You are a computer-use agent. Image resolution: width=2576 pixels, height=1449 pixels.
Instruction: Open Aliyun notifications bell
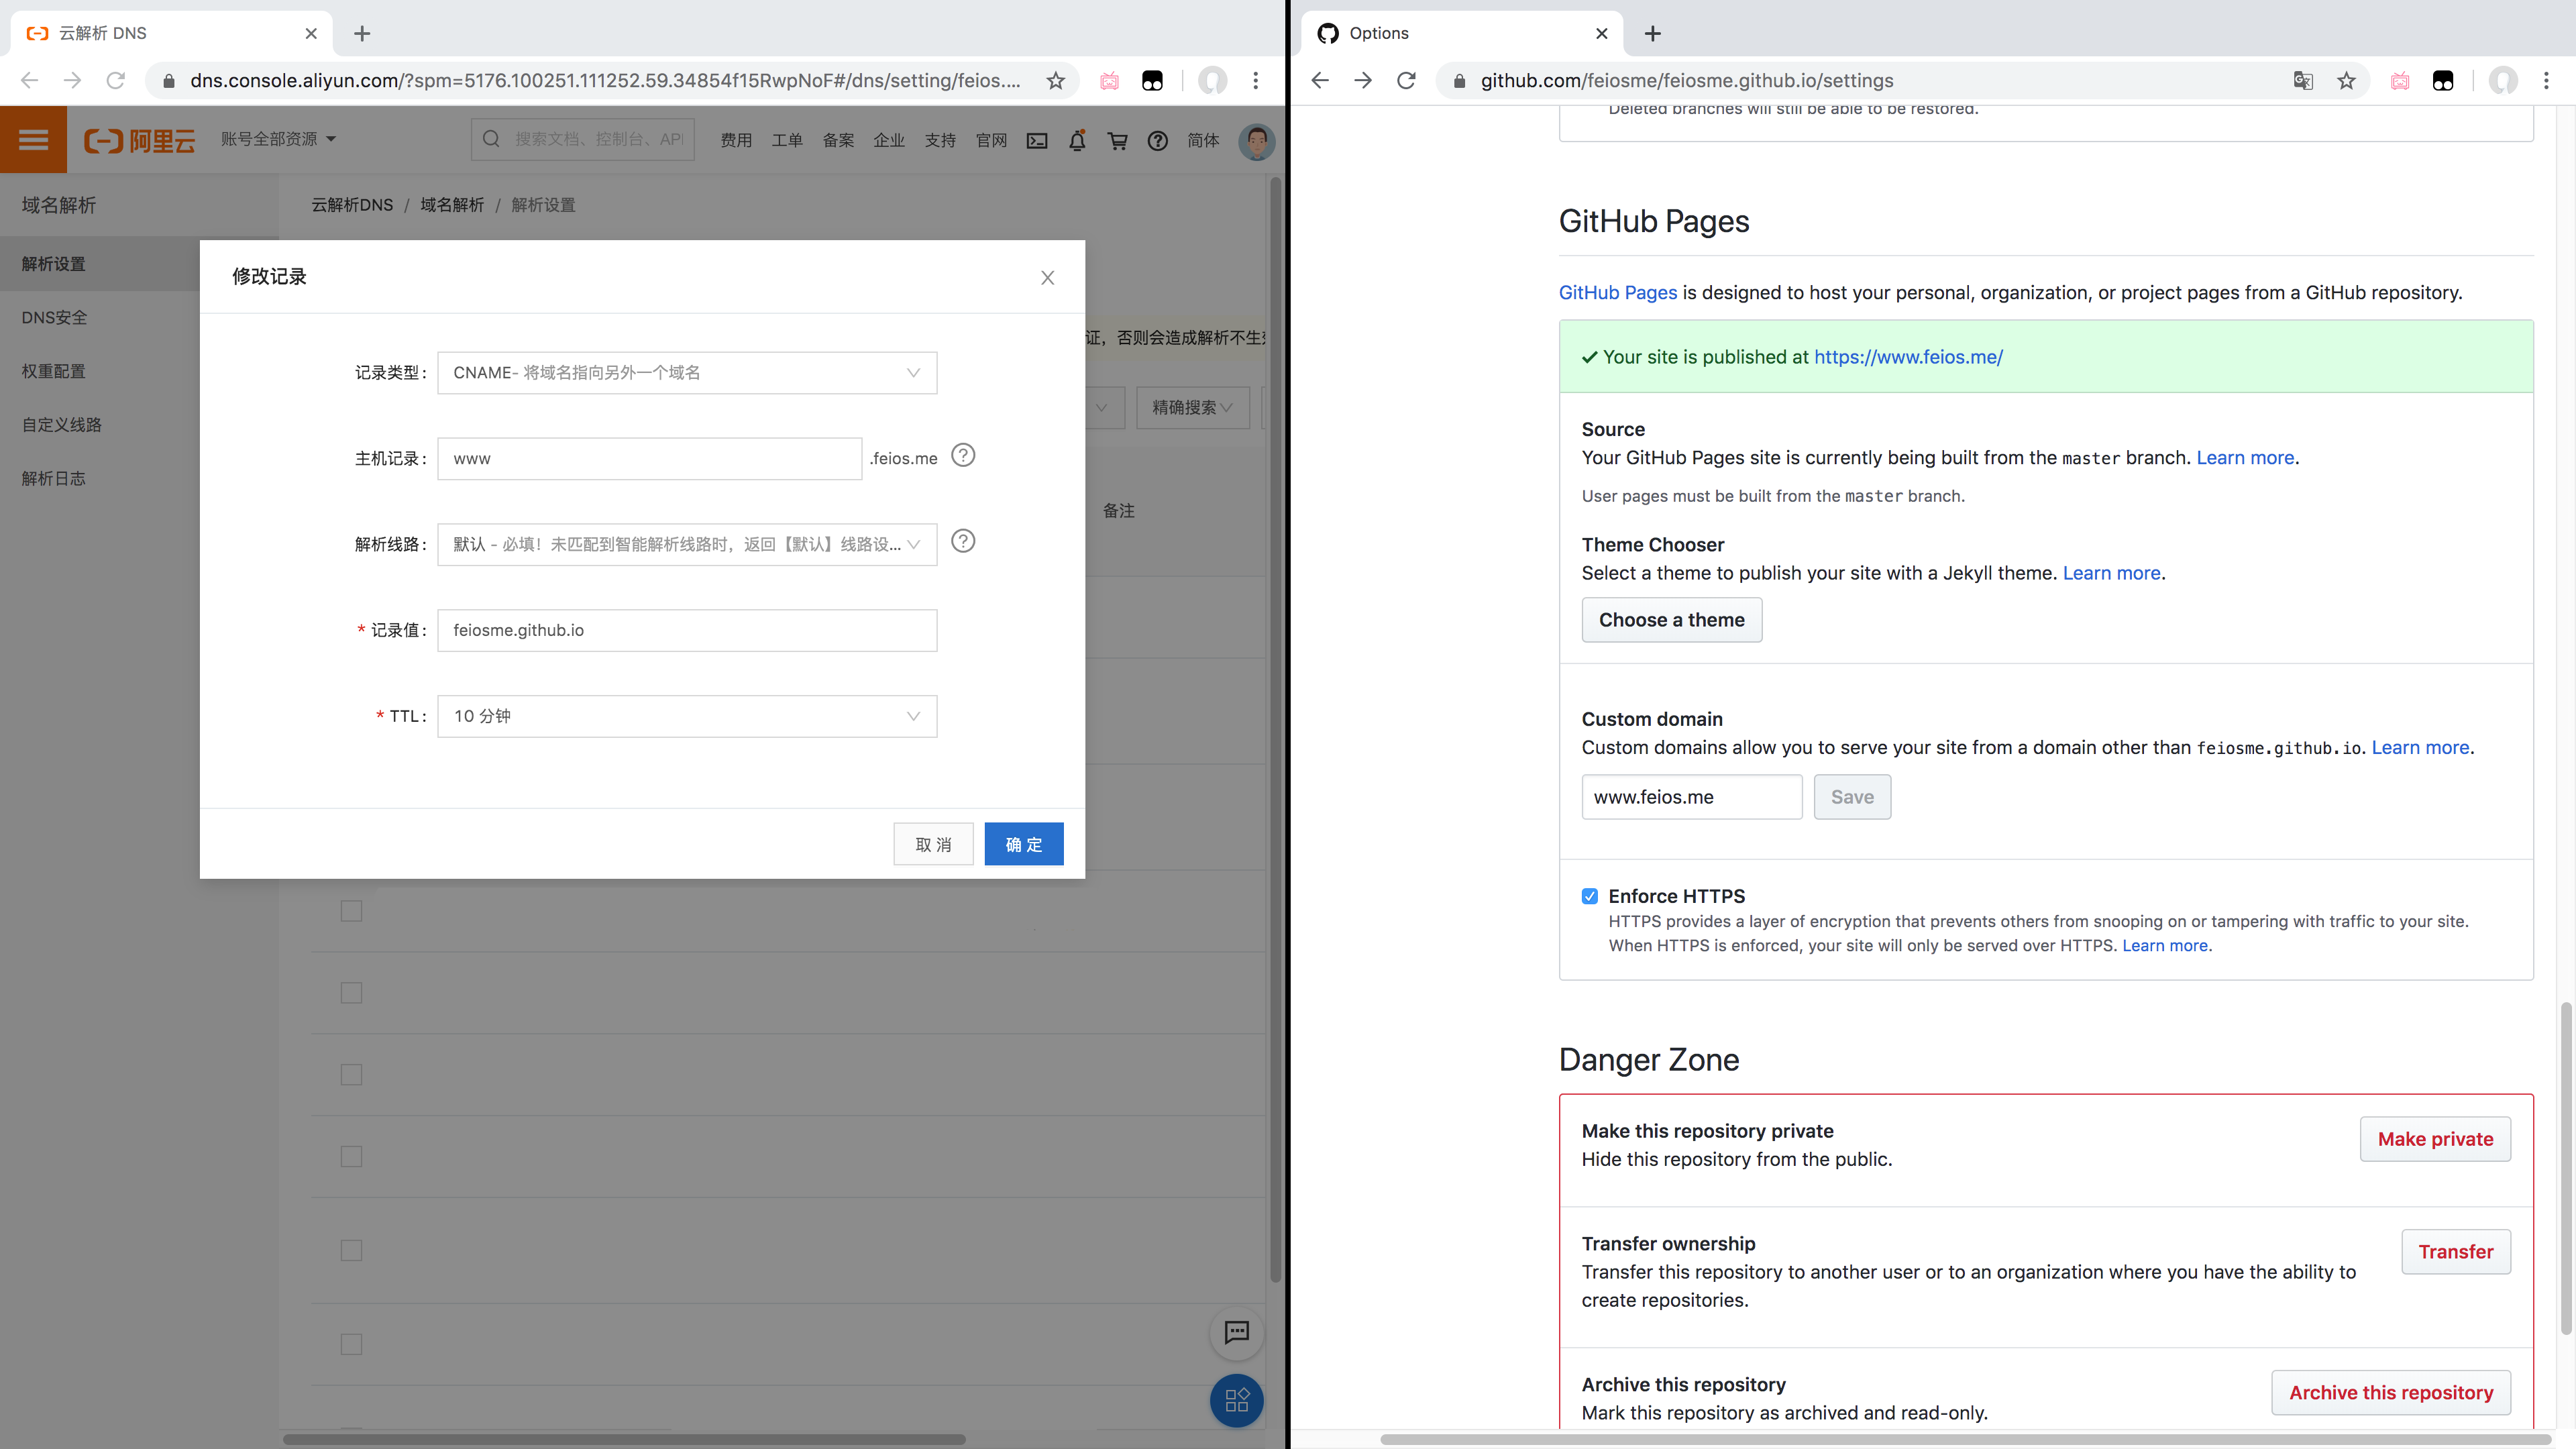pos(1077,141)
